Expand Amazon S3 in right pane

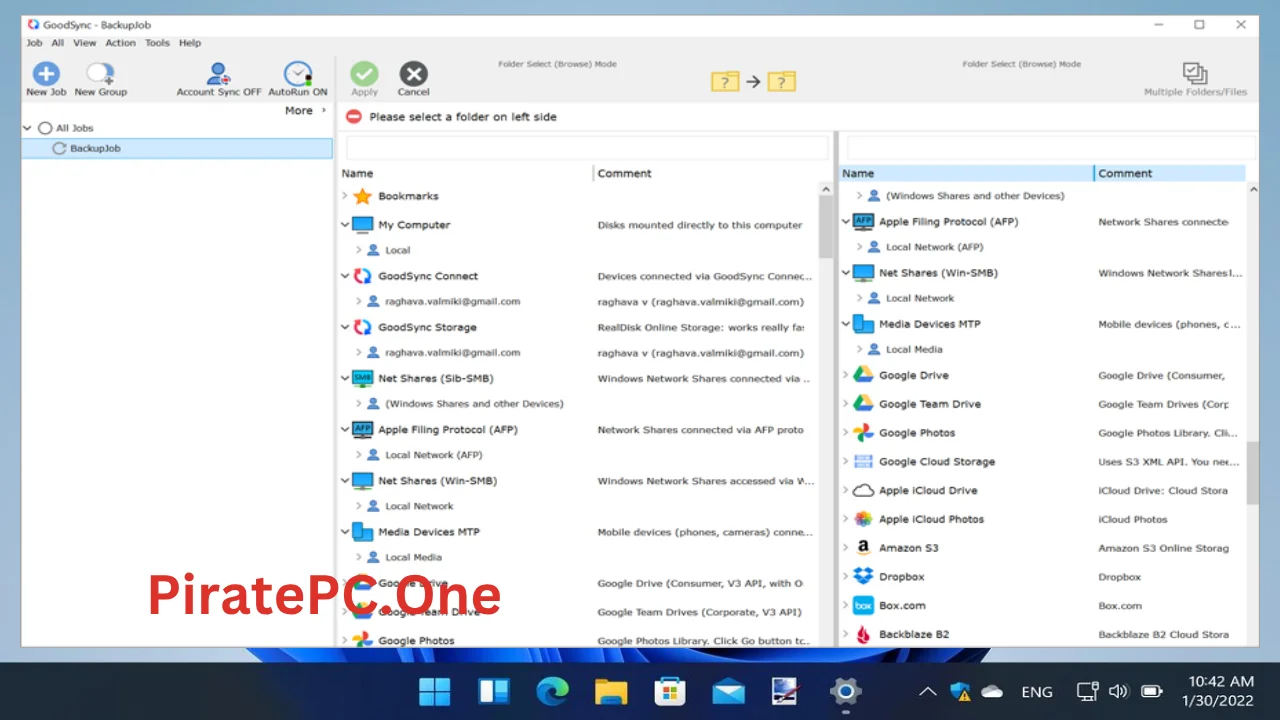point(845,548)
